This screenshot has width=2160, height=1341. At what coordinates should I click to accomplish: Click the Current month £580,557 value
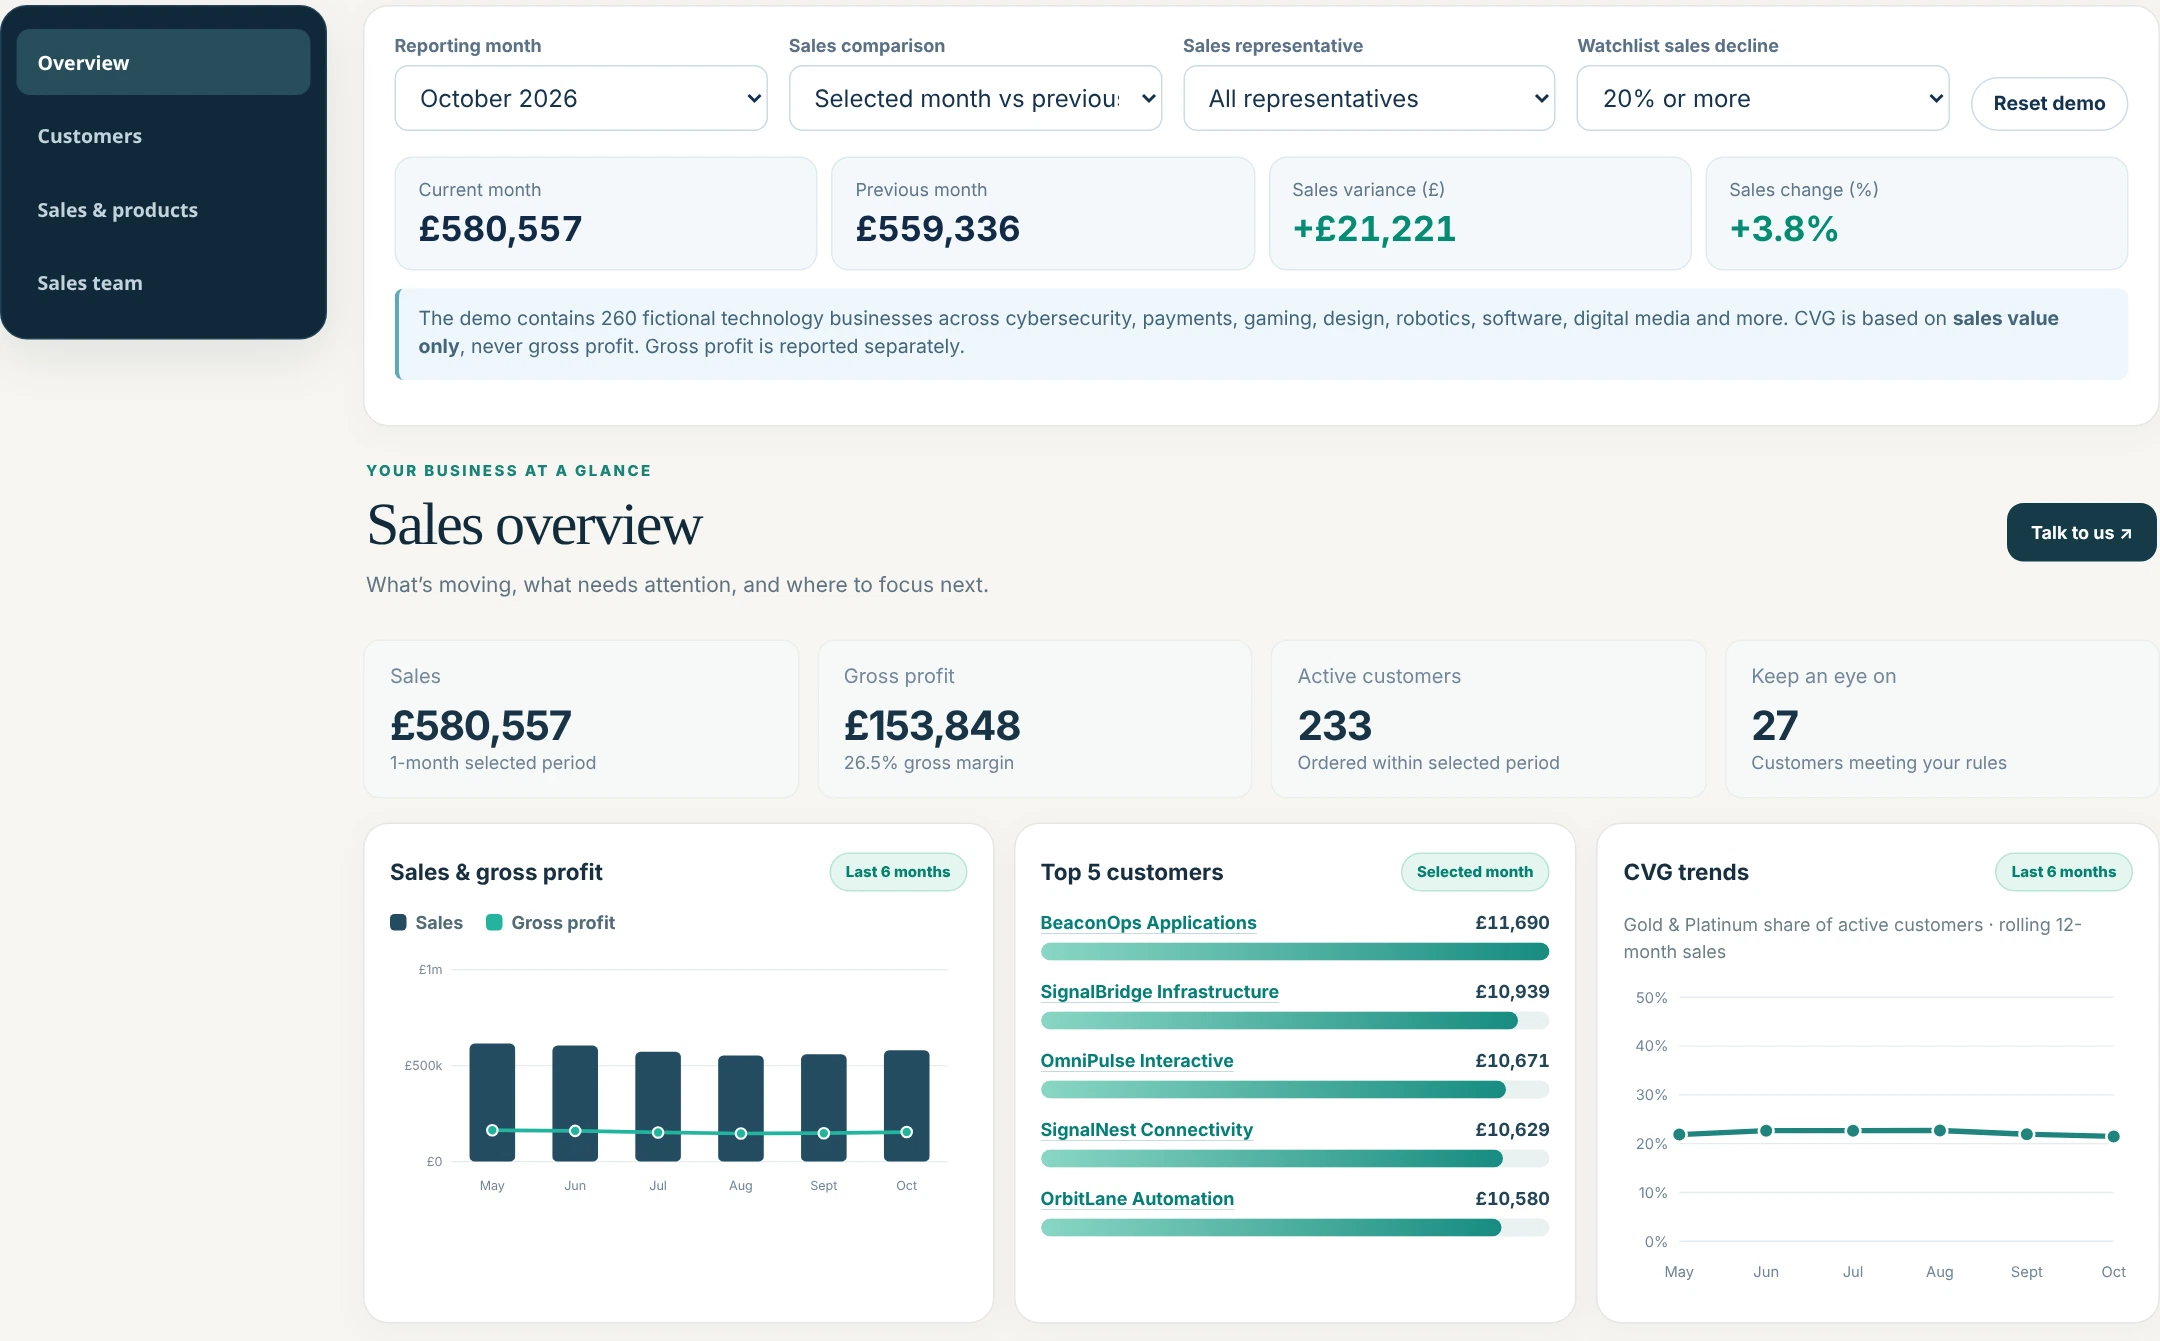coord(500,229)
